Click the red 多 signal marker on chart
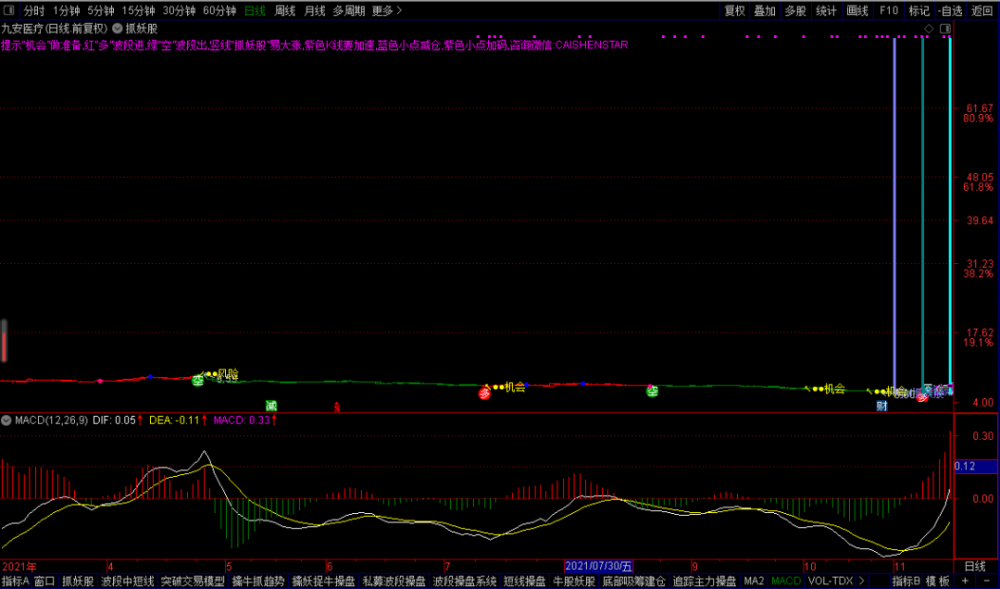The height and width of the screenshot is (589, 1000). click(x=485, y=393)
